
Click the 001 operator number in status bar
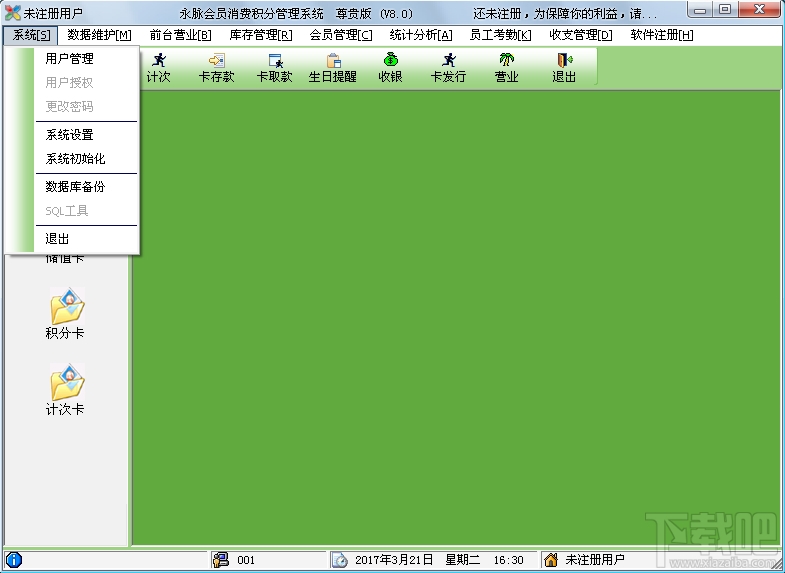(246, 560)
